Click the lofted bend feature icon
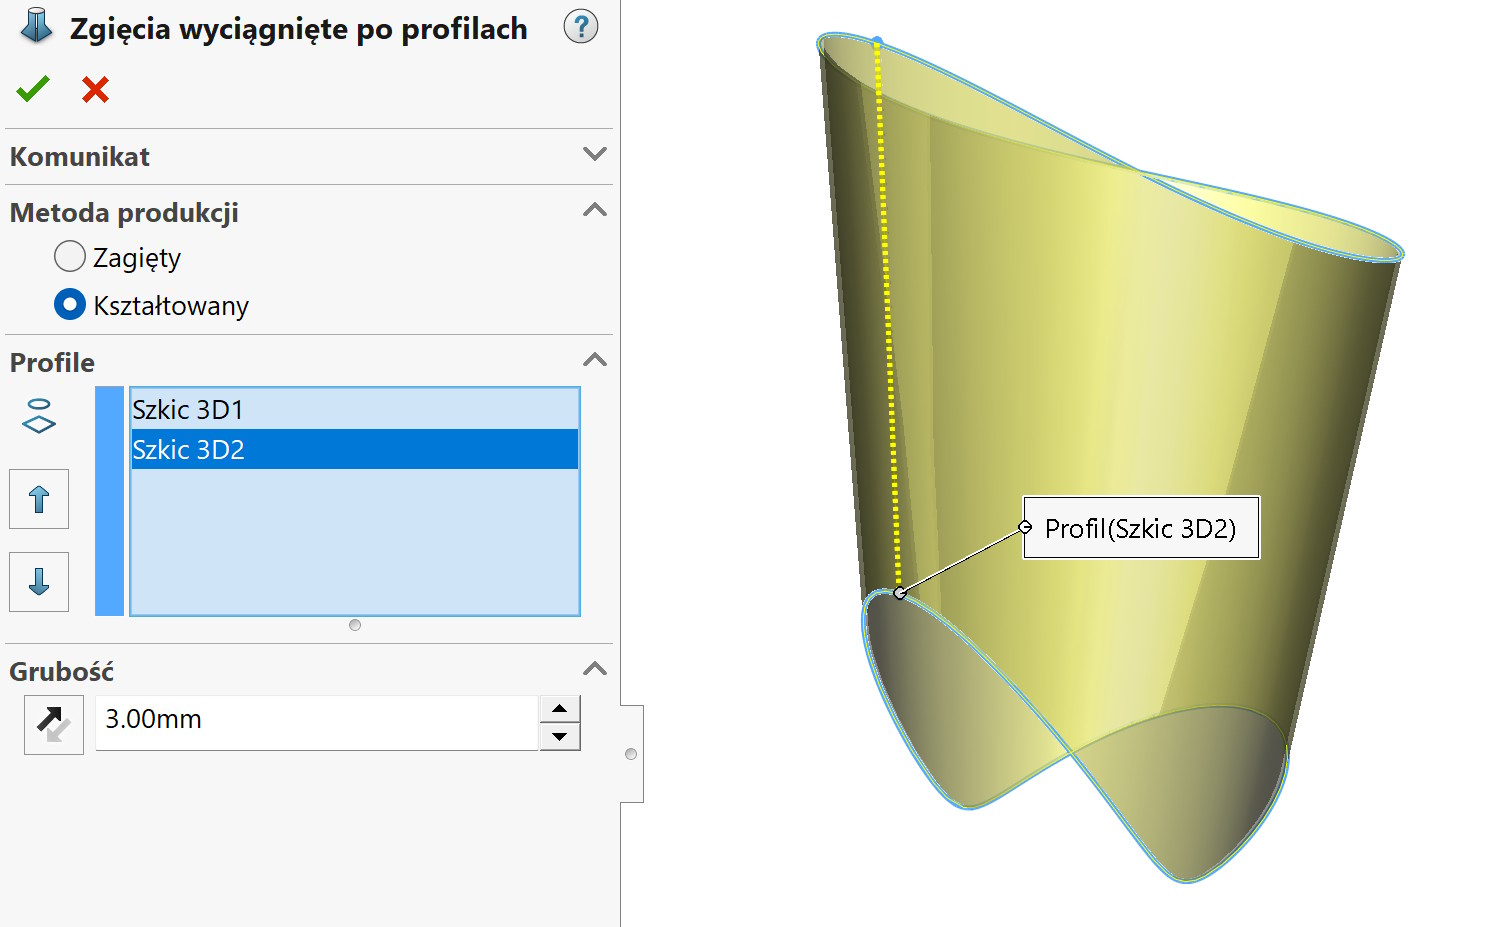 (x=36, y=27)
